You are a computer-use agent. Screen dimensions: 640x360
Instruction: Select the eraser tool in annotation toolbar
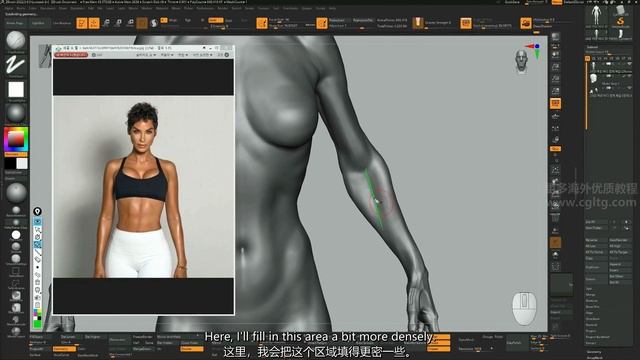coord(38,260)
